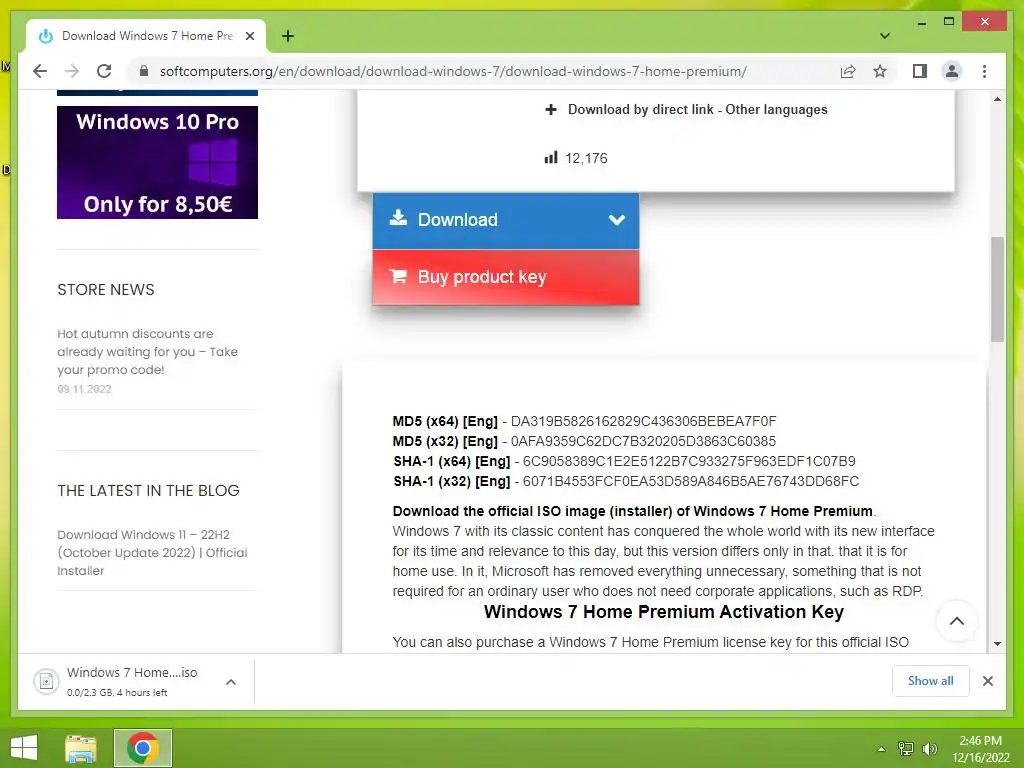
Task: Click the page scrollbar thumb
Action: (997, 289)
